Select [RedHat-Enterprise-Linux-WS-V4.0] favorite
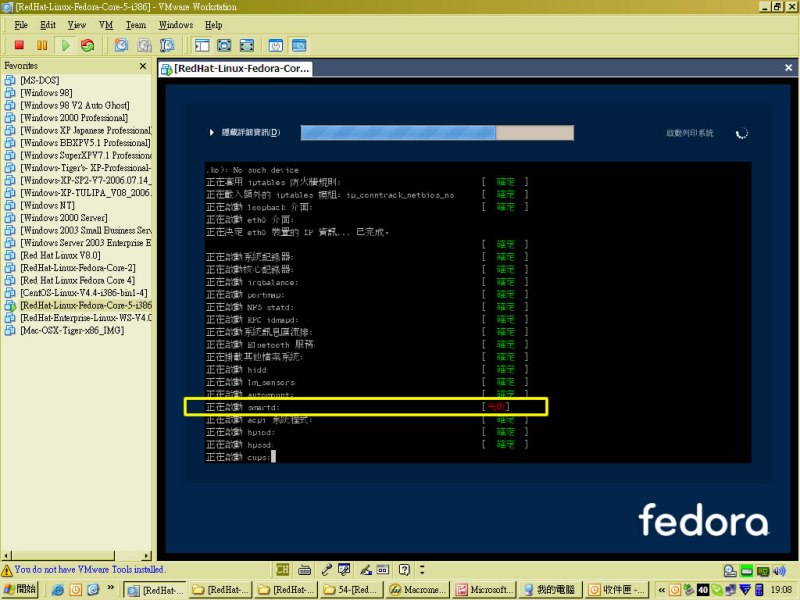The height and width of the screenshot is (600, 800). point(86,317)
